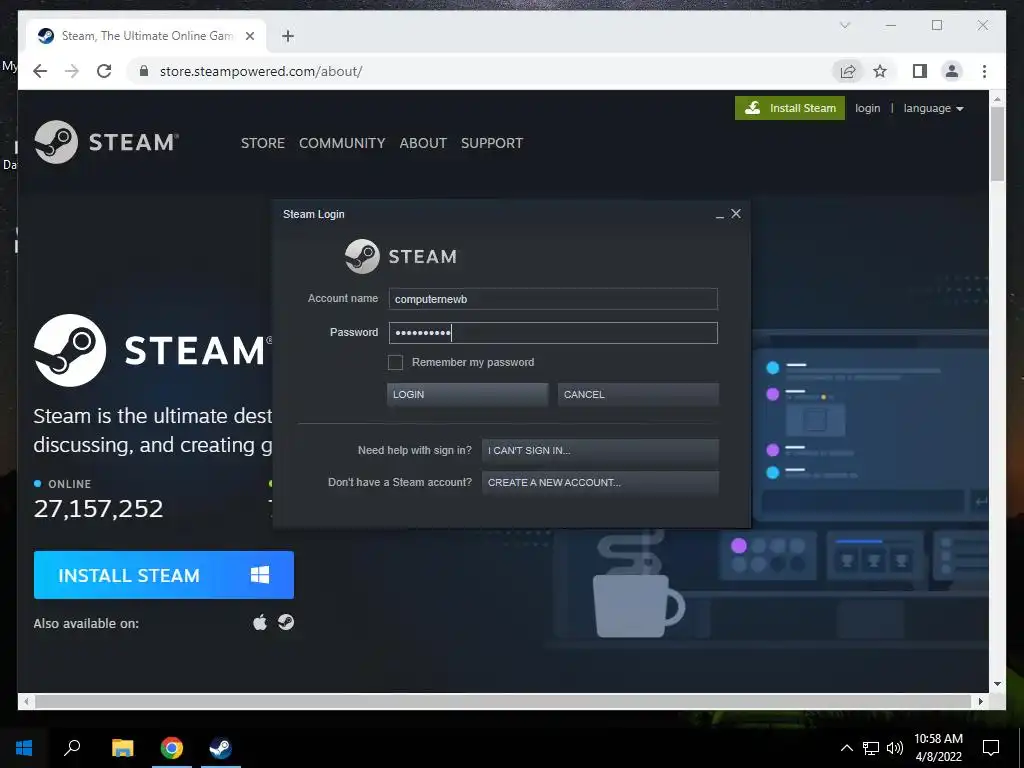Click the Install Steam download icon button
The width and height of the screenshot is (1024, 768).
pos(790,108)
